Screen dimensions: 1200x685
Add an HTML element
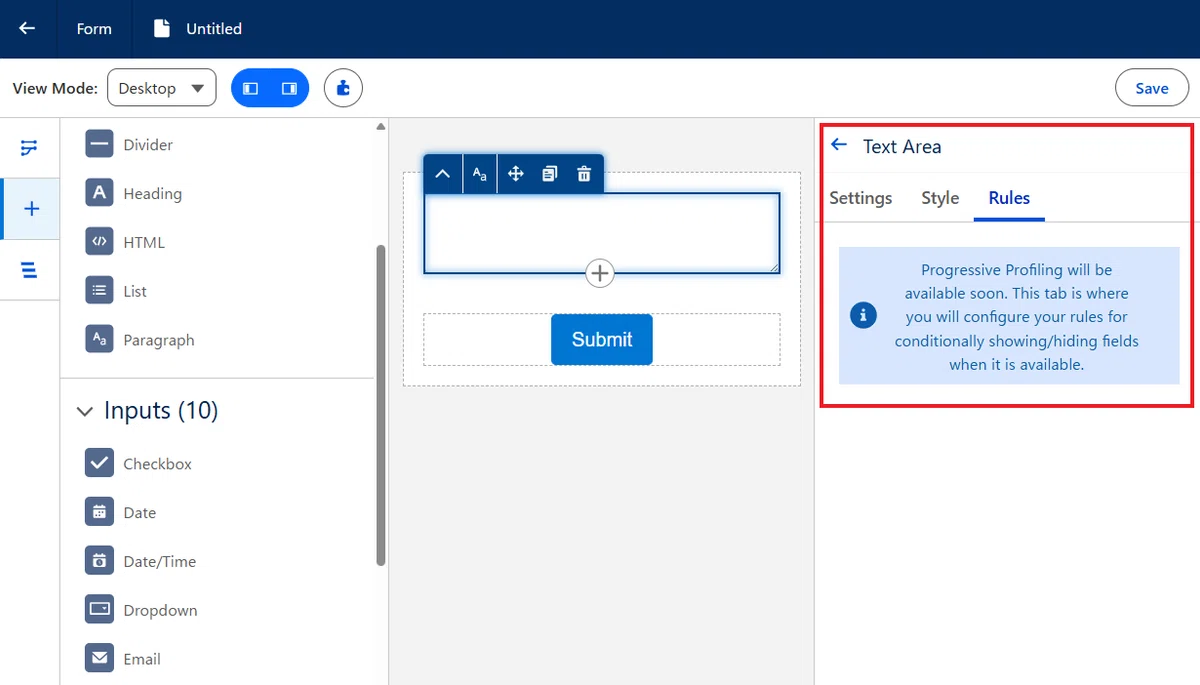point(126,242)
